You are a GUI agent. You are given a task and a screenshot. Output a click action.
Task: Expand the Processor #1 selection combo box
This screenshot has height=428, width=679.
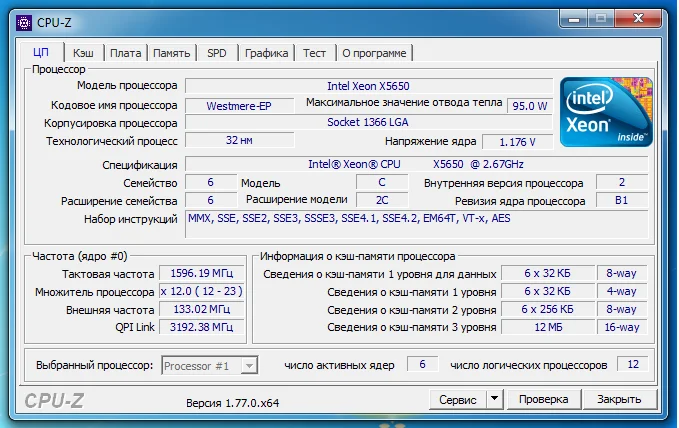click(x=210, y=366)
